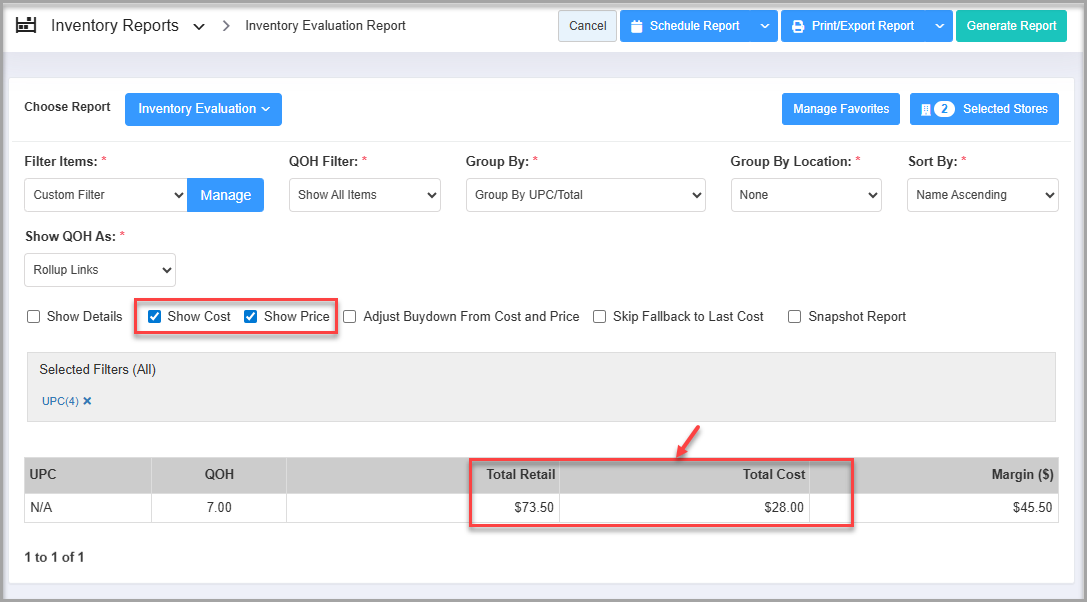Screen dimensions: 1087x602
Task: Click the building icon on Selected Stores
Action: coord(926,109)
